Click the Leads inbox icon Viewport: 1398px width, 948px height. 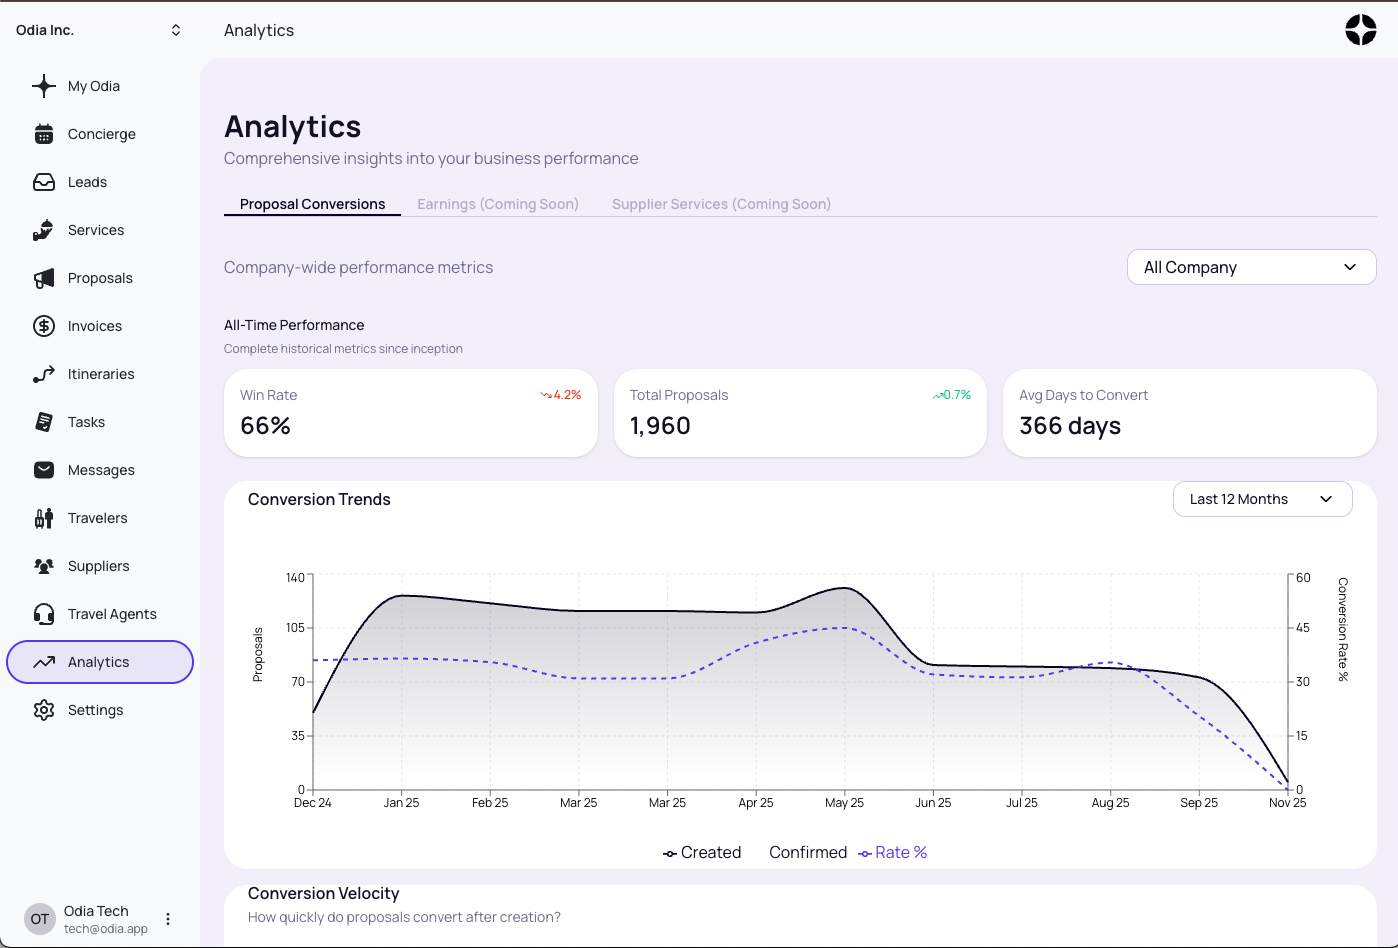pos(44,181)
